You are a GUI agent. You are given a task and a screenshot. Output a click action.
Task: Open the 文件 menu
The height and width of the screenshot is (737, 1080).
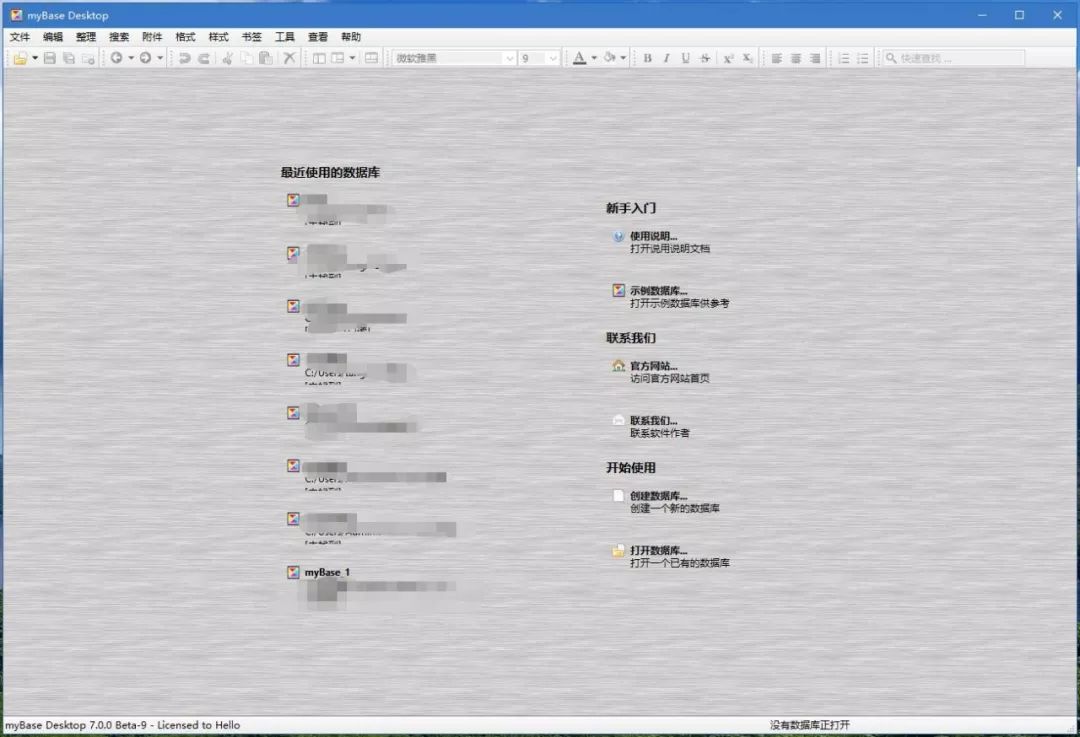pyautogui.click(x=20, y=37)
